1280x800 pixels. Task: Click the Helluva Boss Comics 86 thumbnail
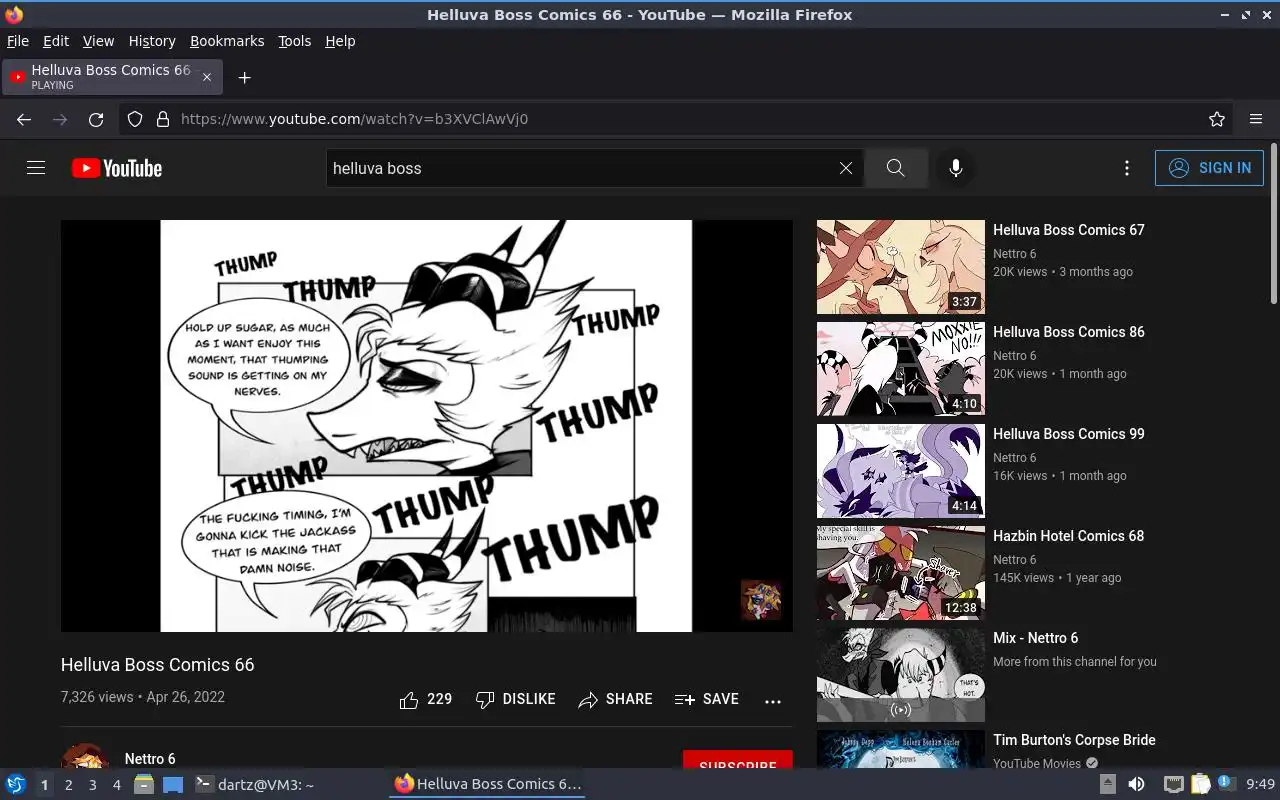pos(901,369)
